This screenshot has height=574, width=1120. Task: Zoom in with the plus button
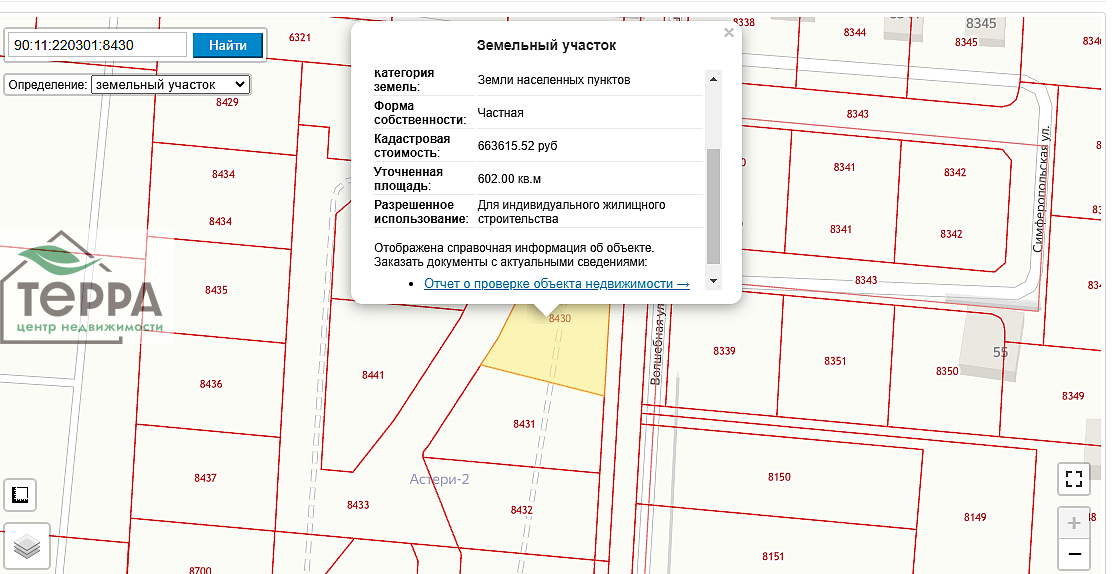pos(1074,523)
